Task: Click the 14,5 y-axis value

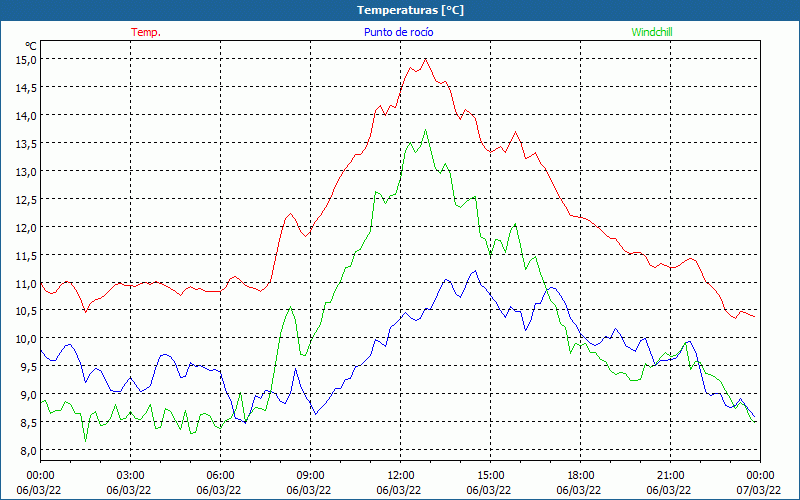Action: click(27, 88)
